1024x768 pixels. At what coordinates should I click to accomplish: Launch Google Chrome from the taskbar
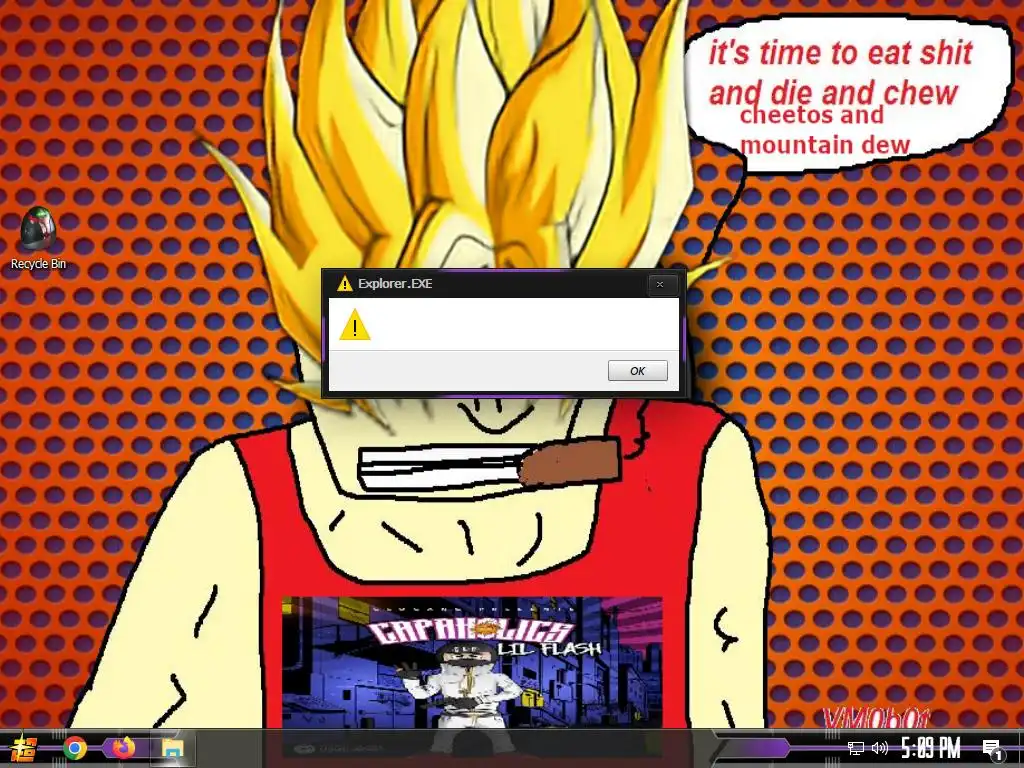74,748
